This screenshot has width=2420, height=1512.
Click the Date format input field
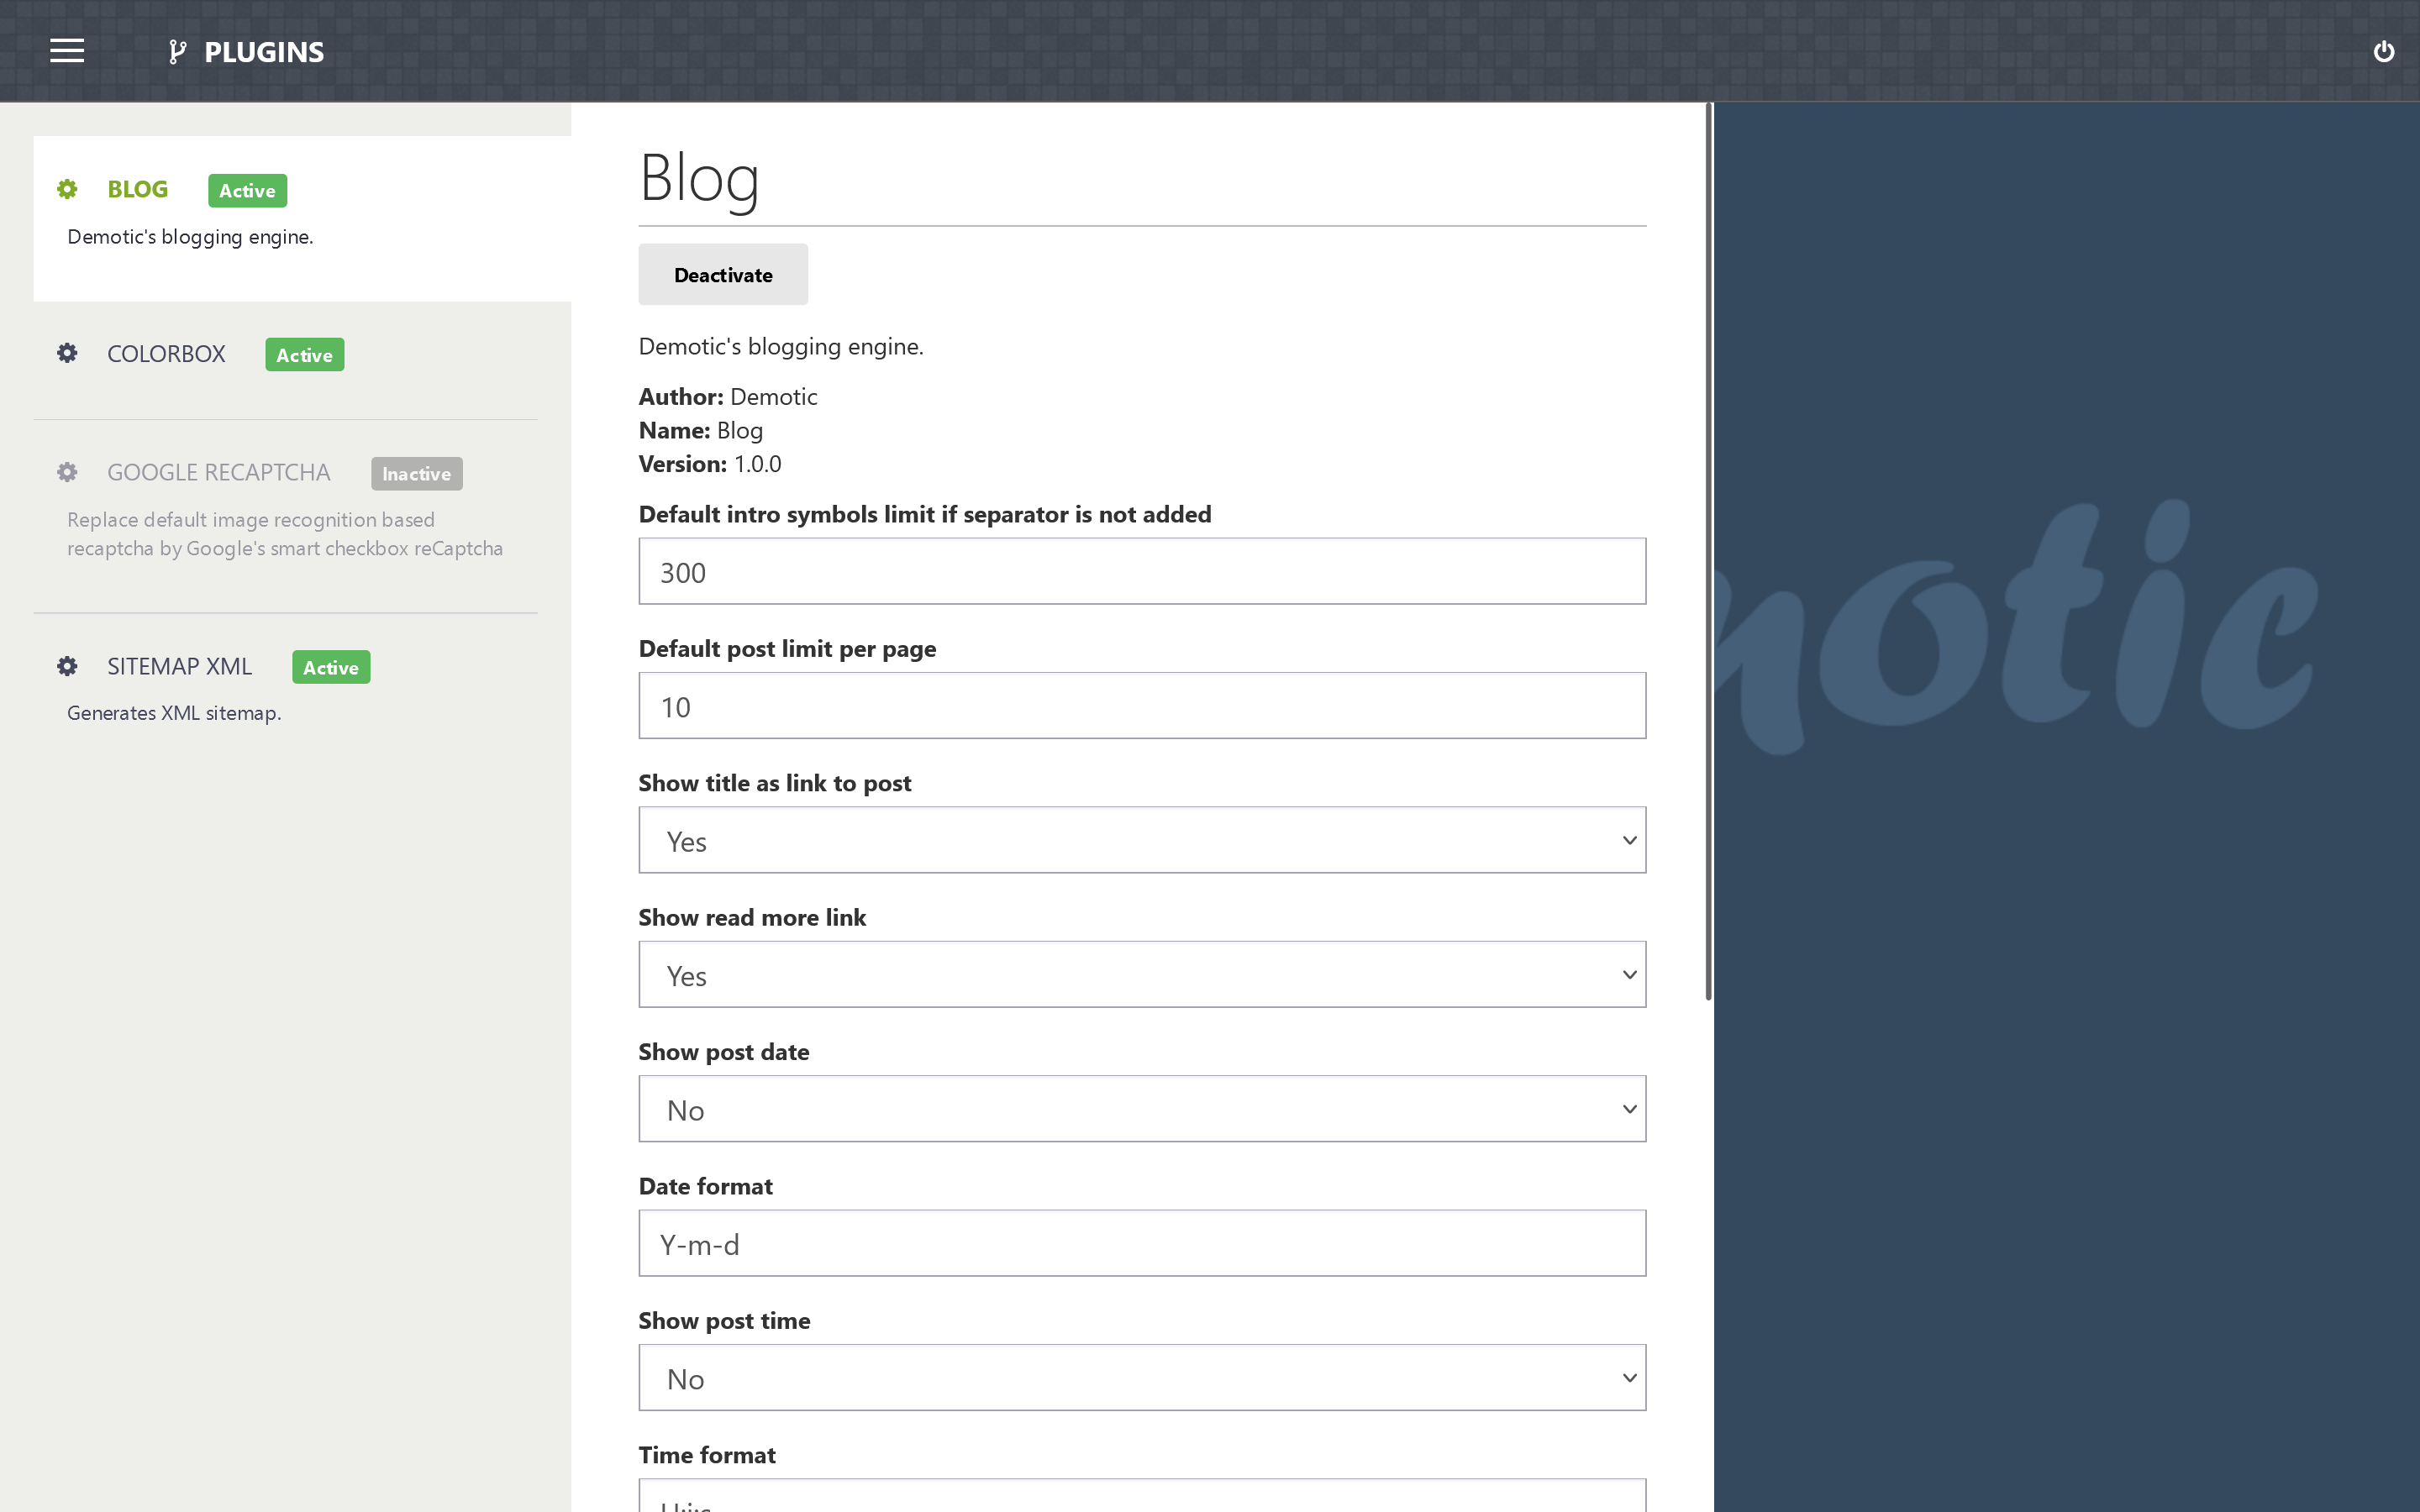[x=1141, y=1244]
